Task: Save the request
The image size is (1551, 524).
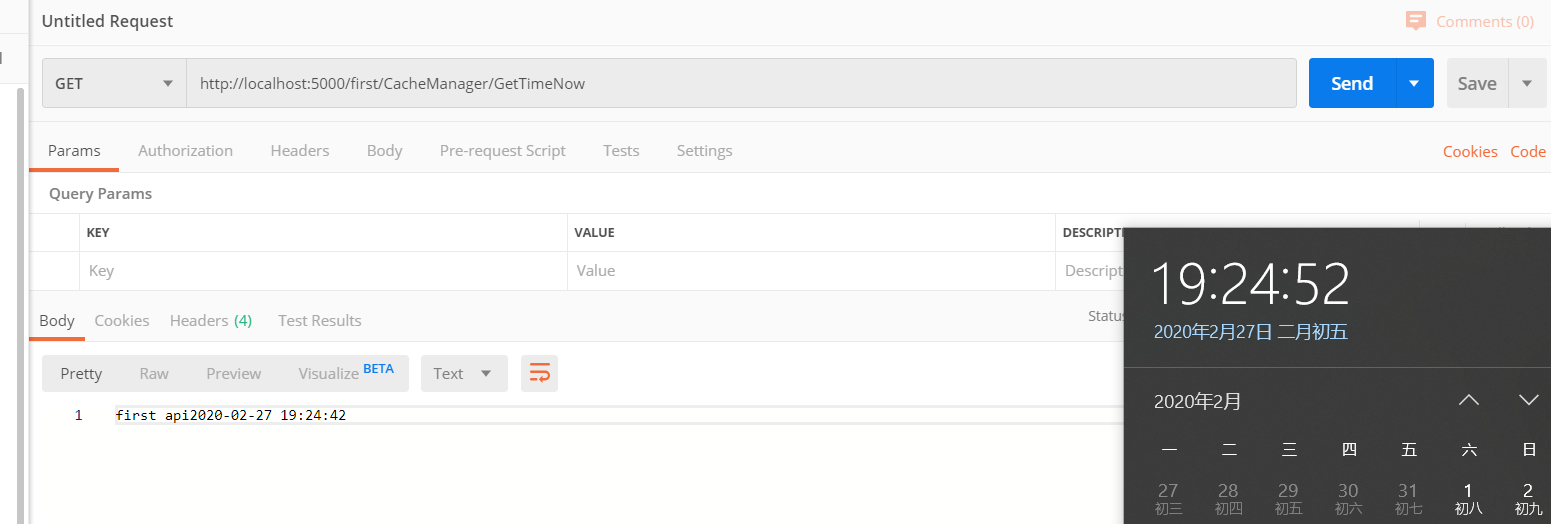Action: click(x=1477, y=84)
